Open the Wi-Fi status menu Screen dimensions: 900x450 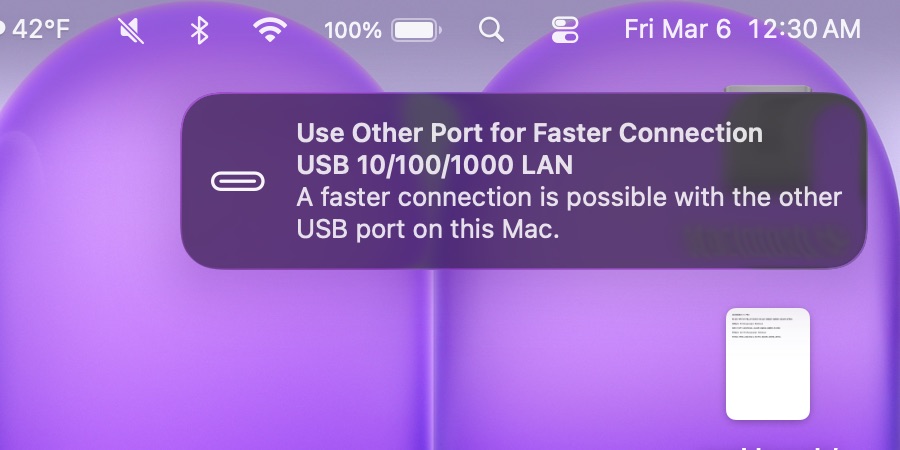[270, 29]
